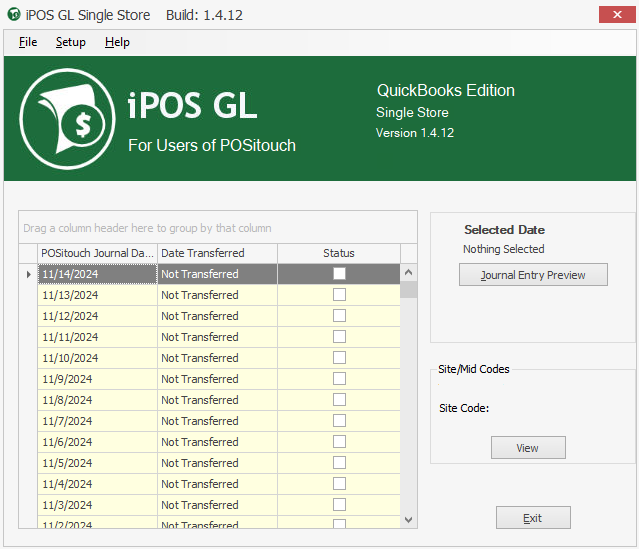This screenshot has height=549, width=639.
Task: Click Not Transferred cell in 11/7/2024 row
Action: [x=218, y=421]
